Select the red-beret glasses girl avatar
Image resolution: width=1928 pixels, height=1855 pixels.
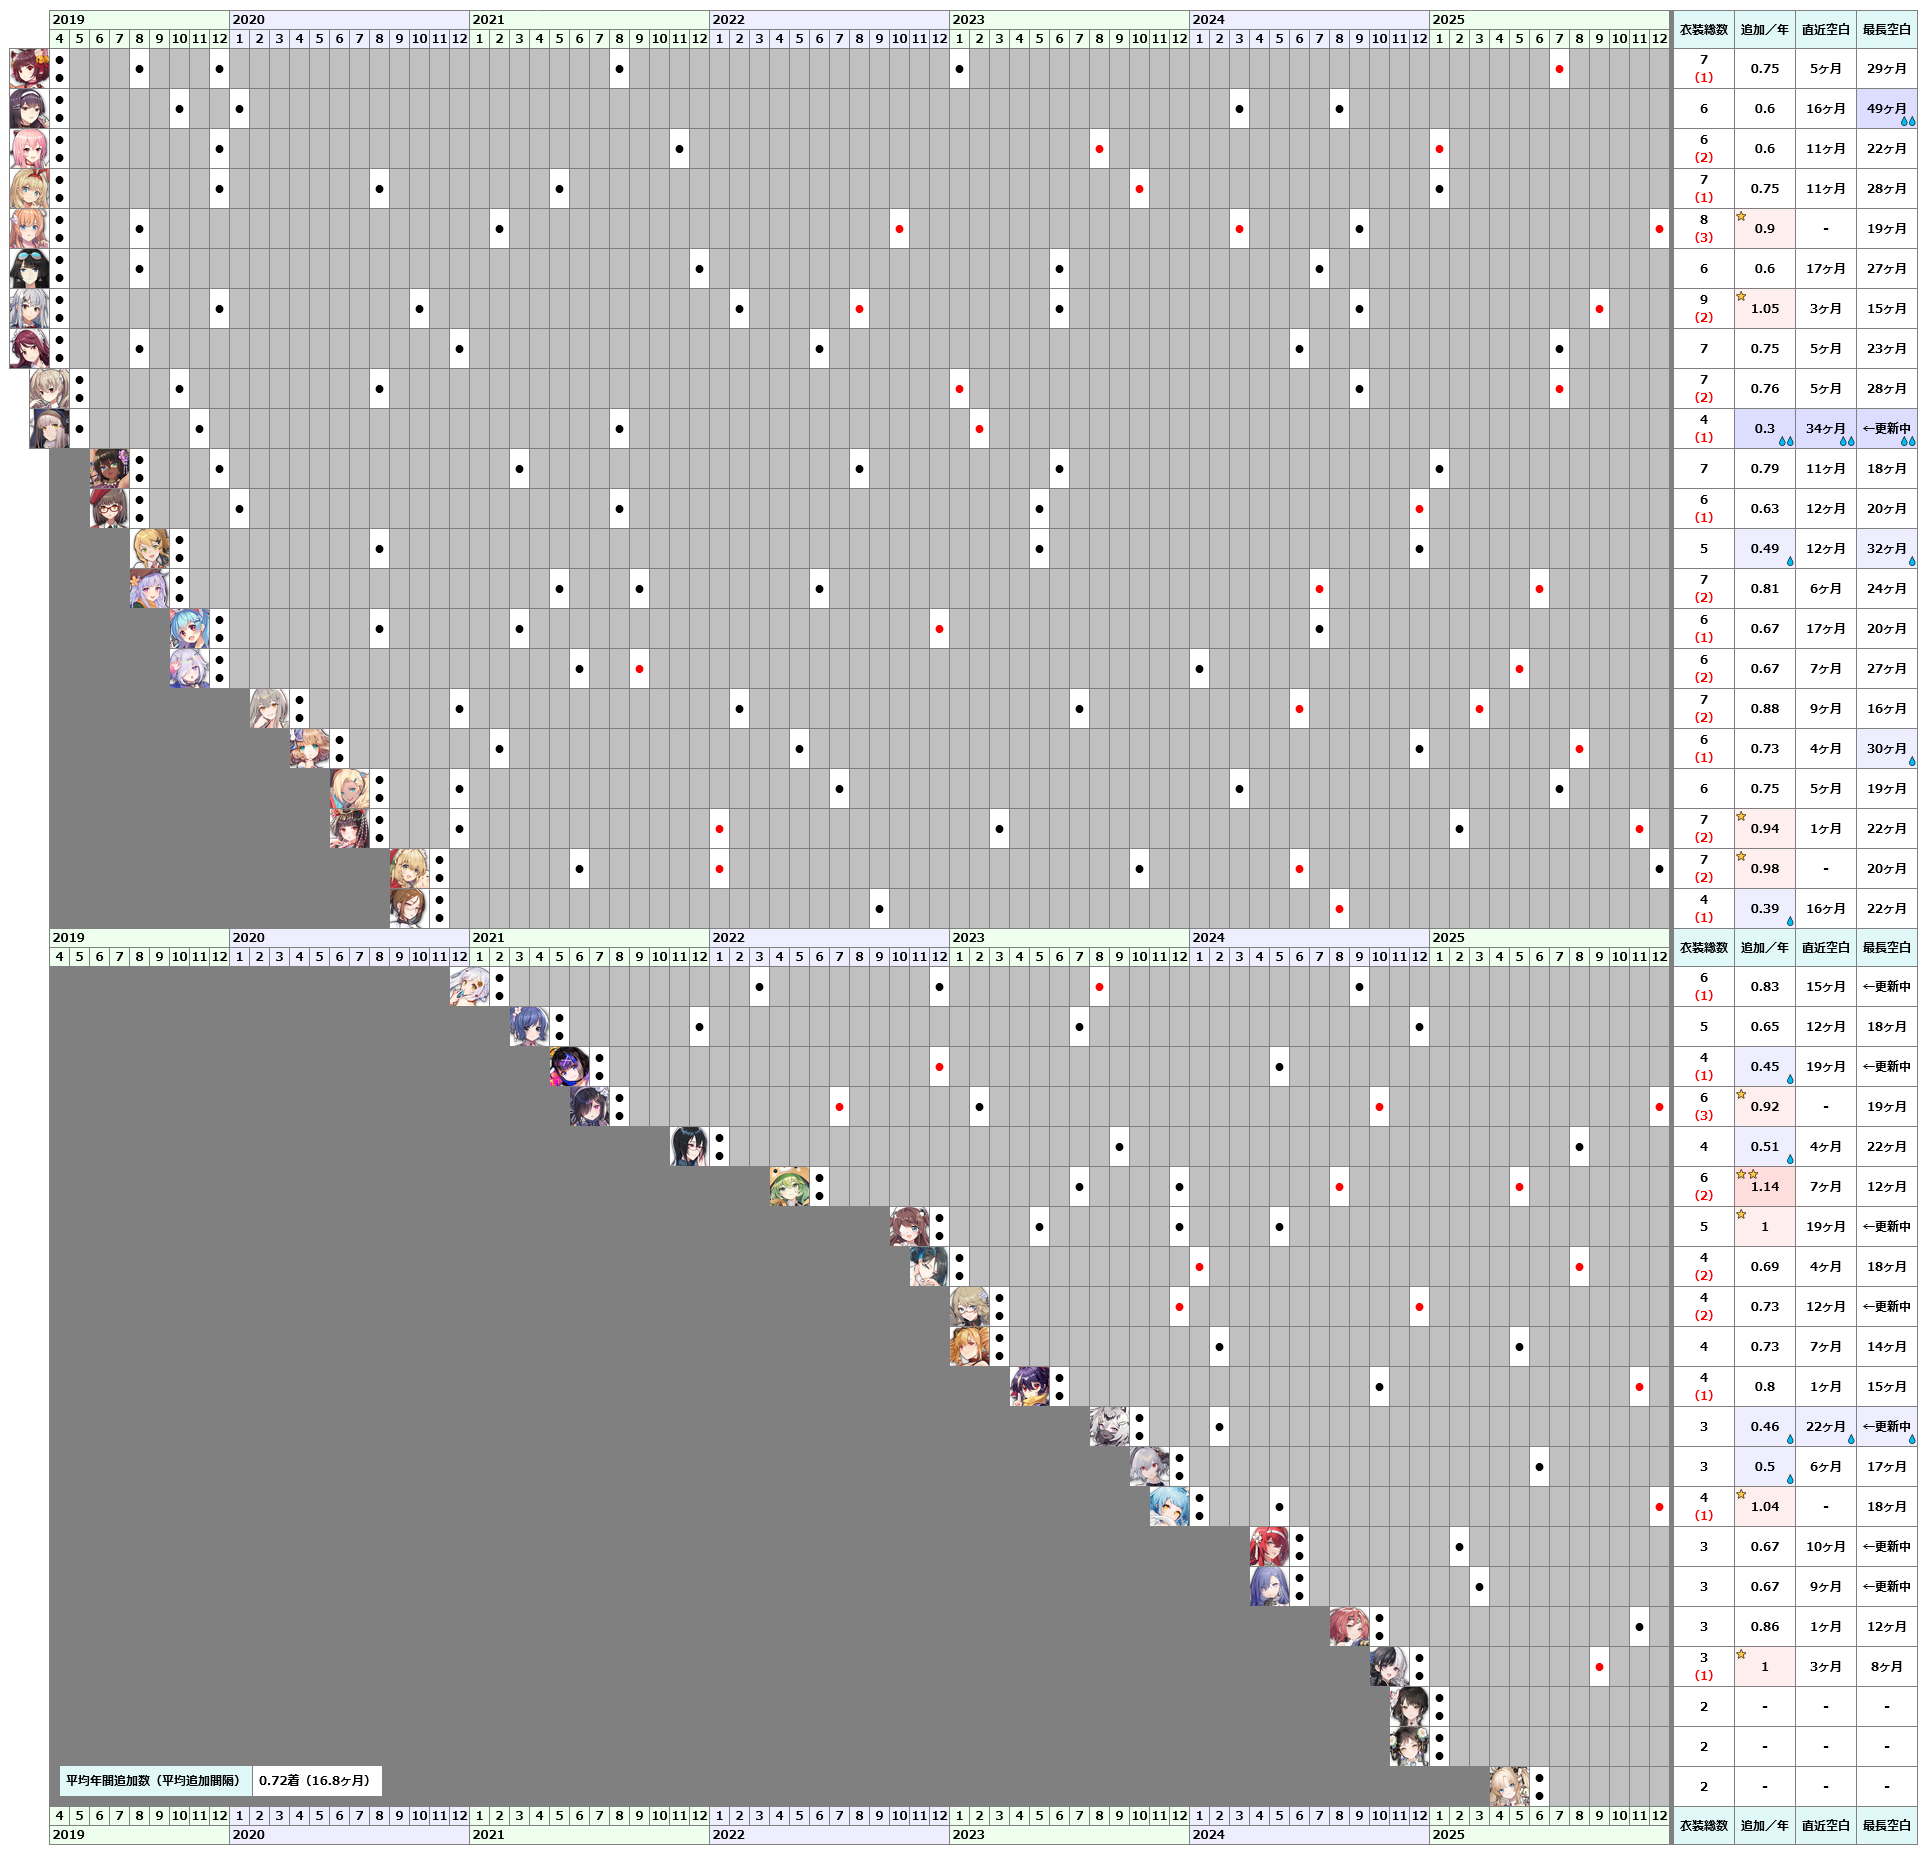pyautogui.click(x=109, y=509)
